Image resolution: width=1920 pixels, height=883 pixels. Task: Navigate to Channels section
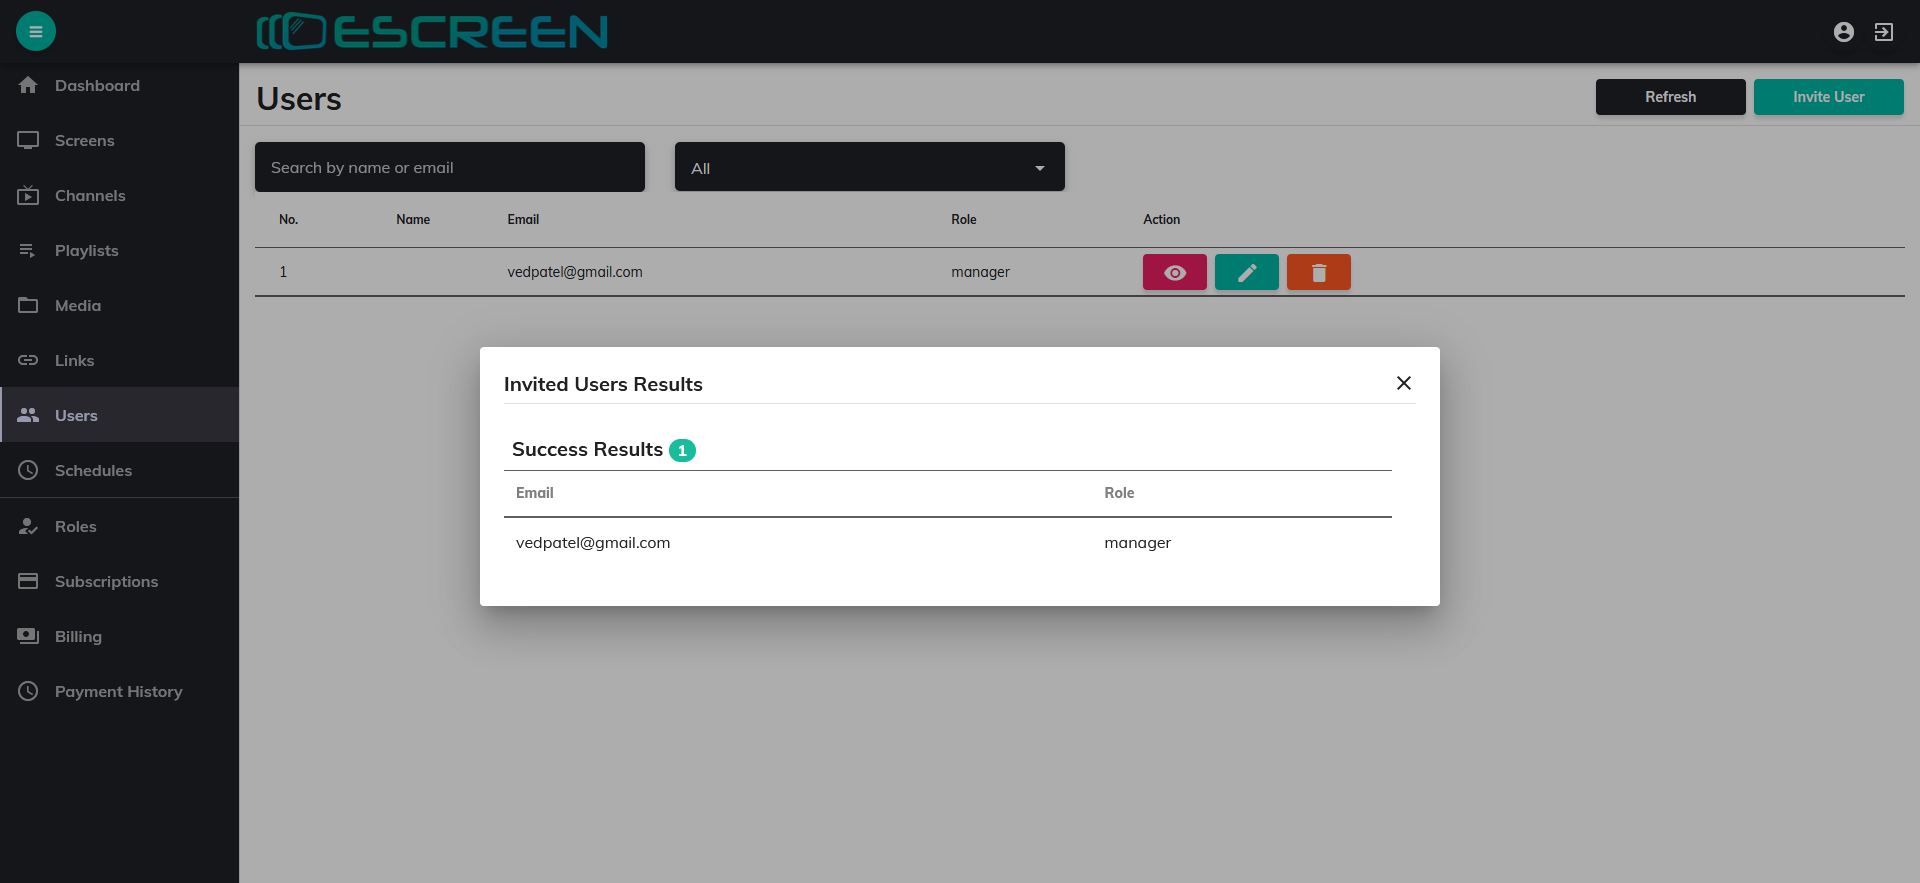tap(90, 196)
